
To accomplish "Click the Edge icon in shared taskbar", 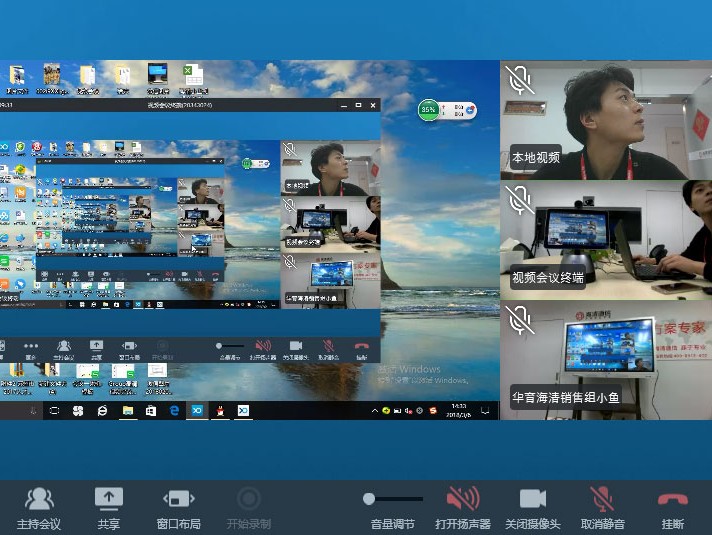I will click(x=174, y=411).
